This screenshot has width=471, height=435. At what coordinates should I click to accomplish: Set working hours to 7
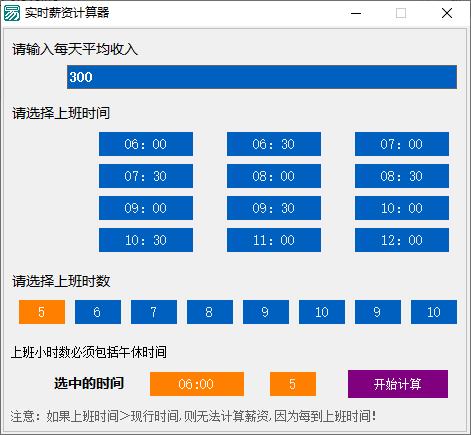tap(154, 312)
